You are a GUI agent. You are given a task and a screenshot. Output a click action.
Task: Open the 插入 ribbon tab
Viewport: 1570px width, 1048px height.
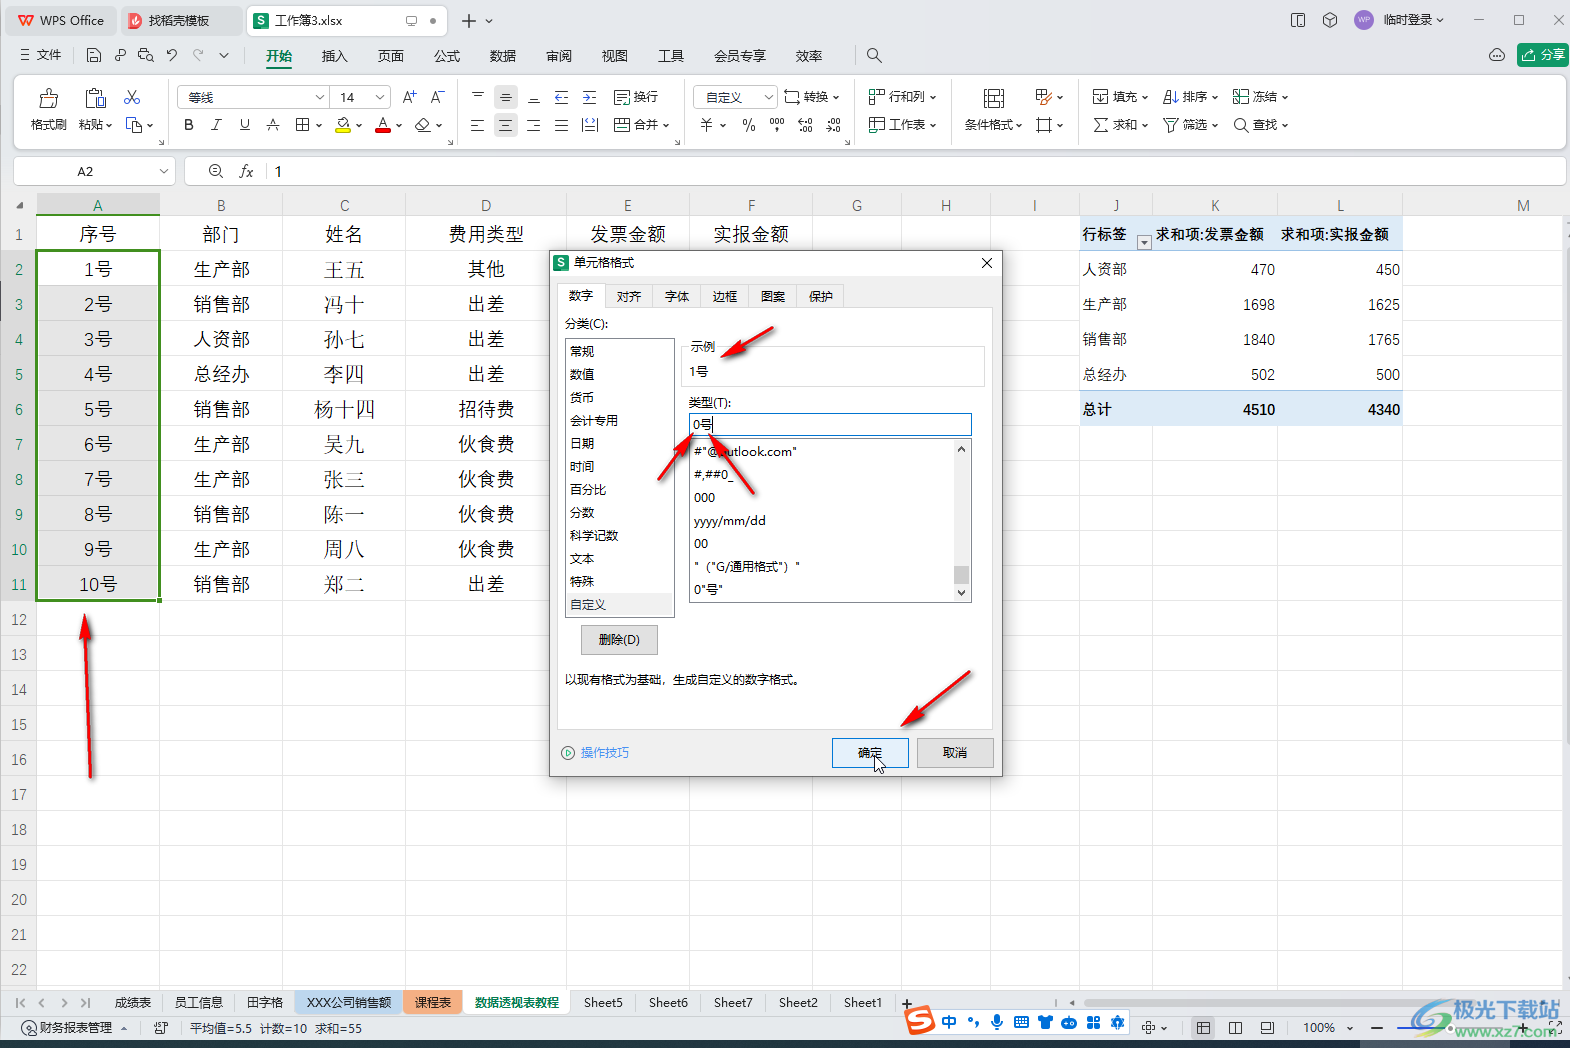point(334,56)
